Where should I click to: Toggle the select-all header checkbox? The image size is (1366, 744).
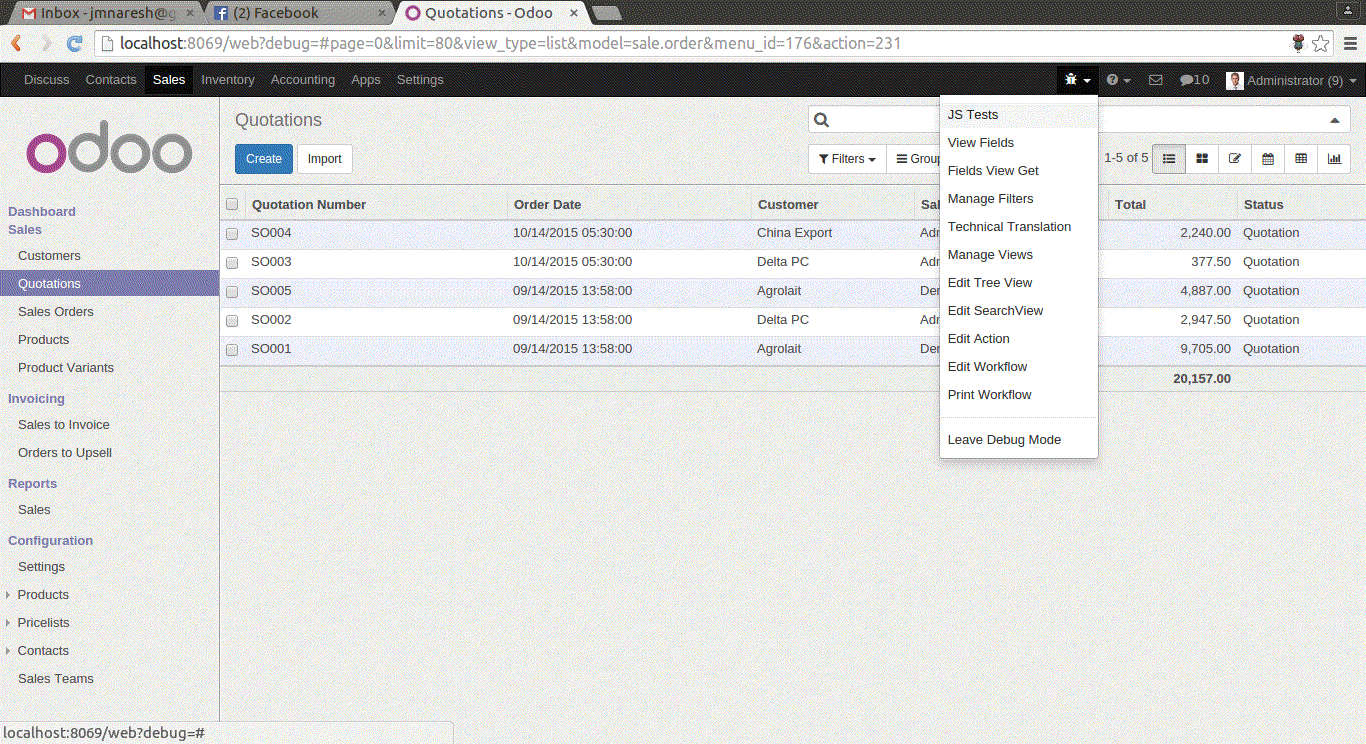pyautogui.click(x=232, y=204)
